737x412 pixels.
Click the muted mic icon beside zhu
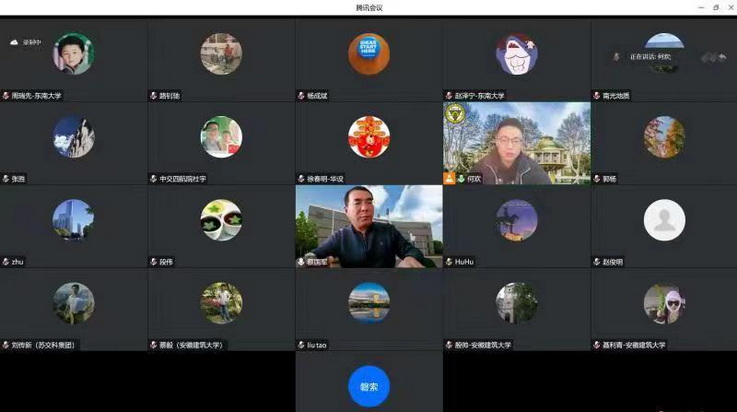pyautogui.click(x=6, y=262)
